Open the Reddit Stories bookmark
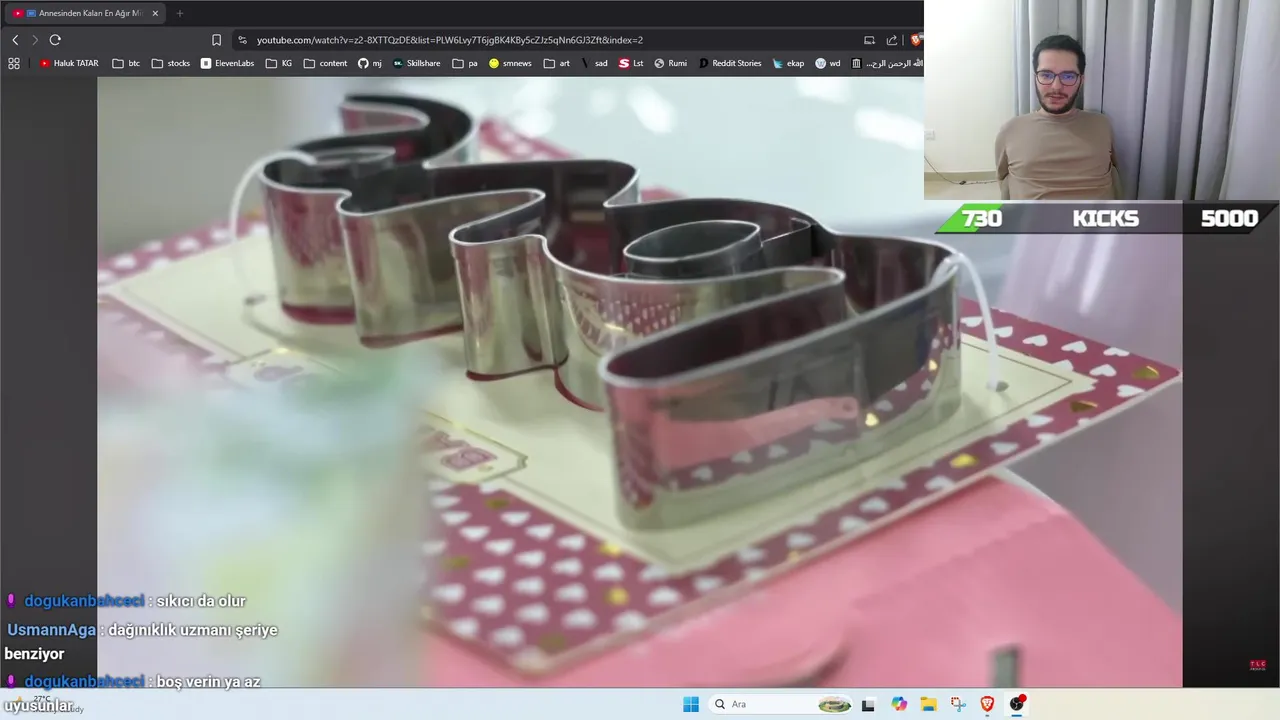The height and width of the screenshot is (720, 1280). click(x=730, y=63)
